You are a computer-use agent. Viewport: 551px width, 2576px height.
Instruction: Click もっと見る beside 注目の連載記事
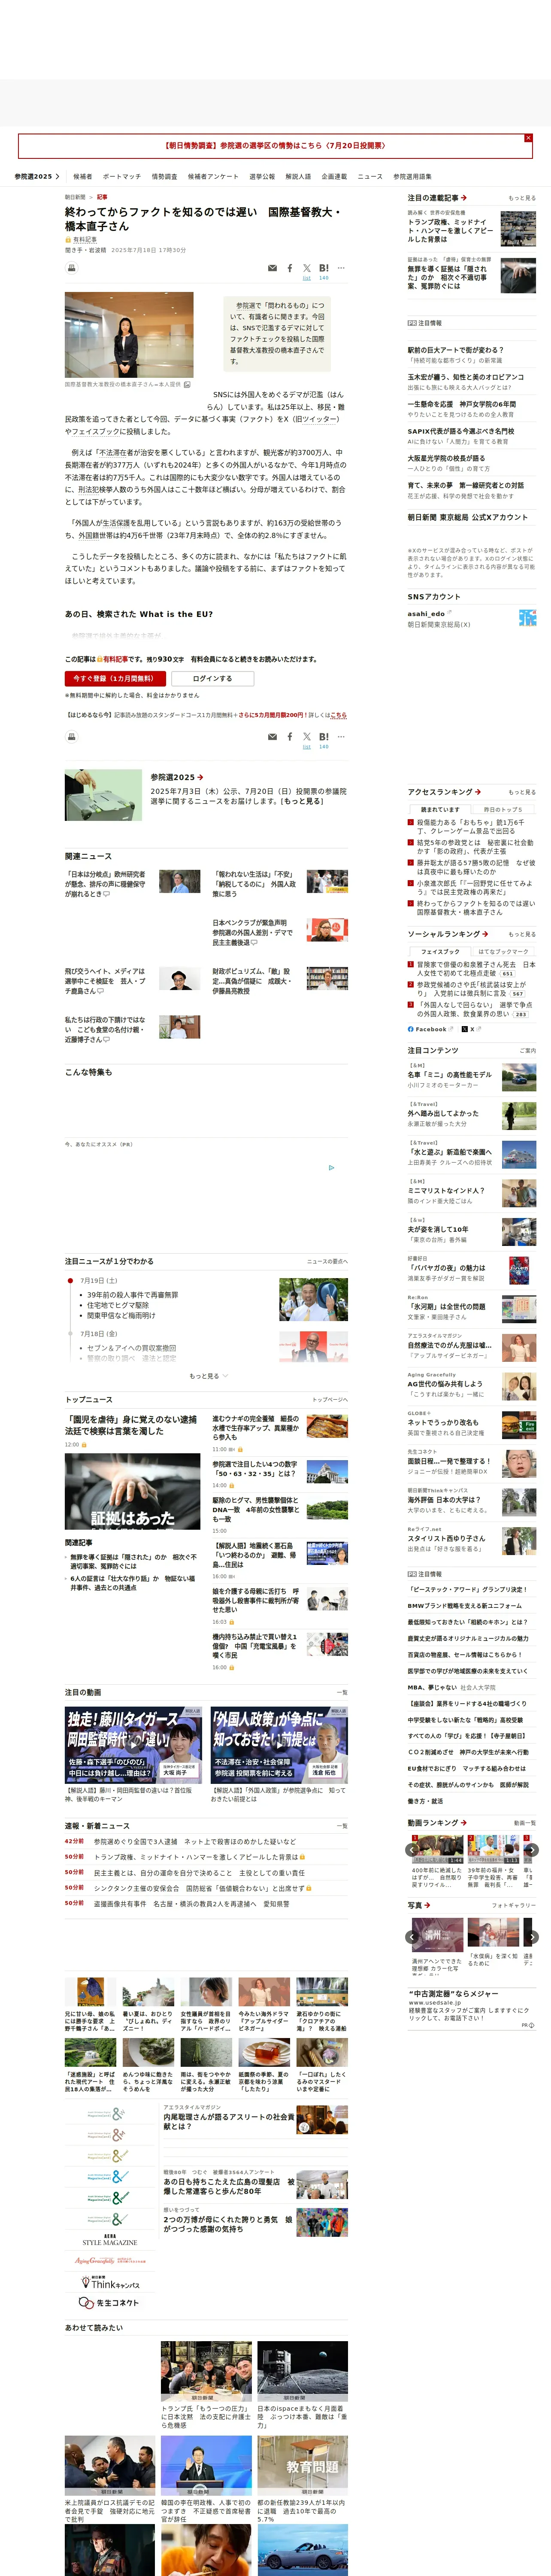tap(522, 198)
